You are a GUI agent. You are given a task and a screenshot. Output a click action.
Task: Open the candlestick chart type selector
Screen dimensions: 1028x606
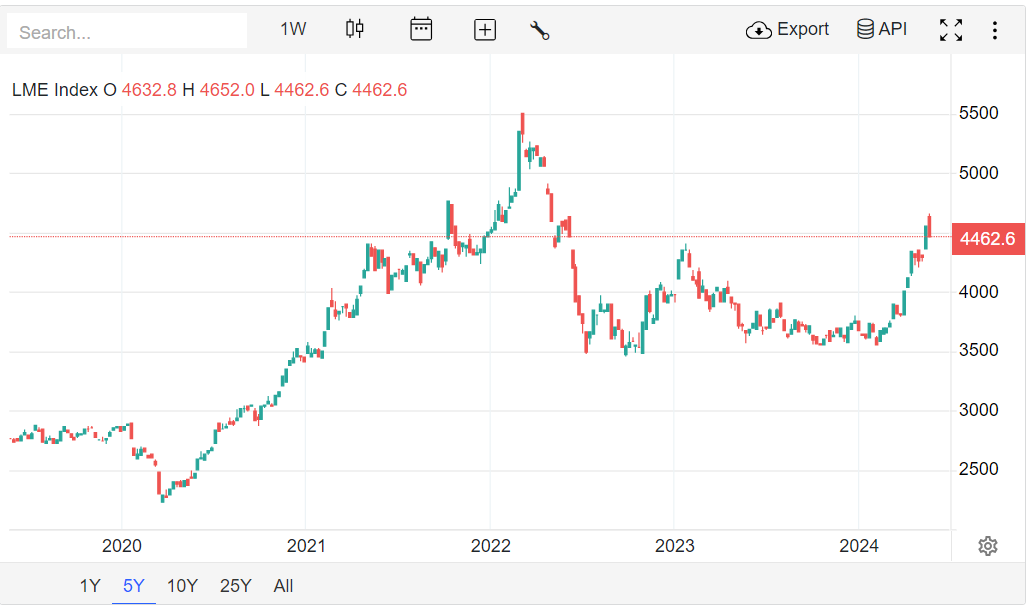[x=355, y=29]
